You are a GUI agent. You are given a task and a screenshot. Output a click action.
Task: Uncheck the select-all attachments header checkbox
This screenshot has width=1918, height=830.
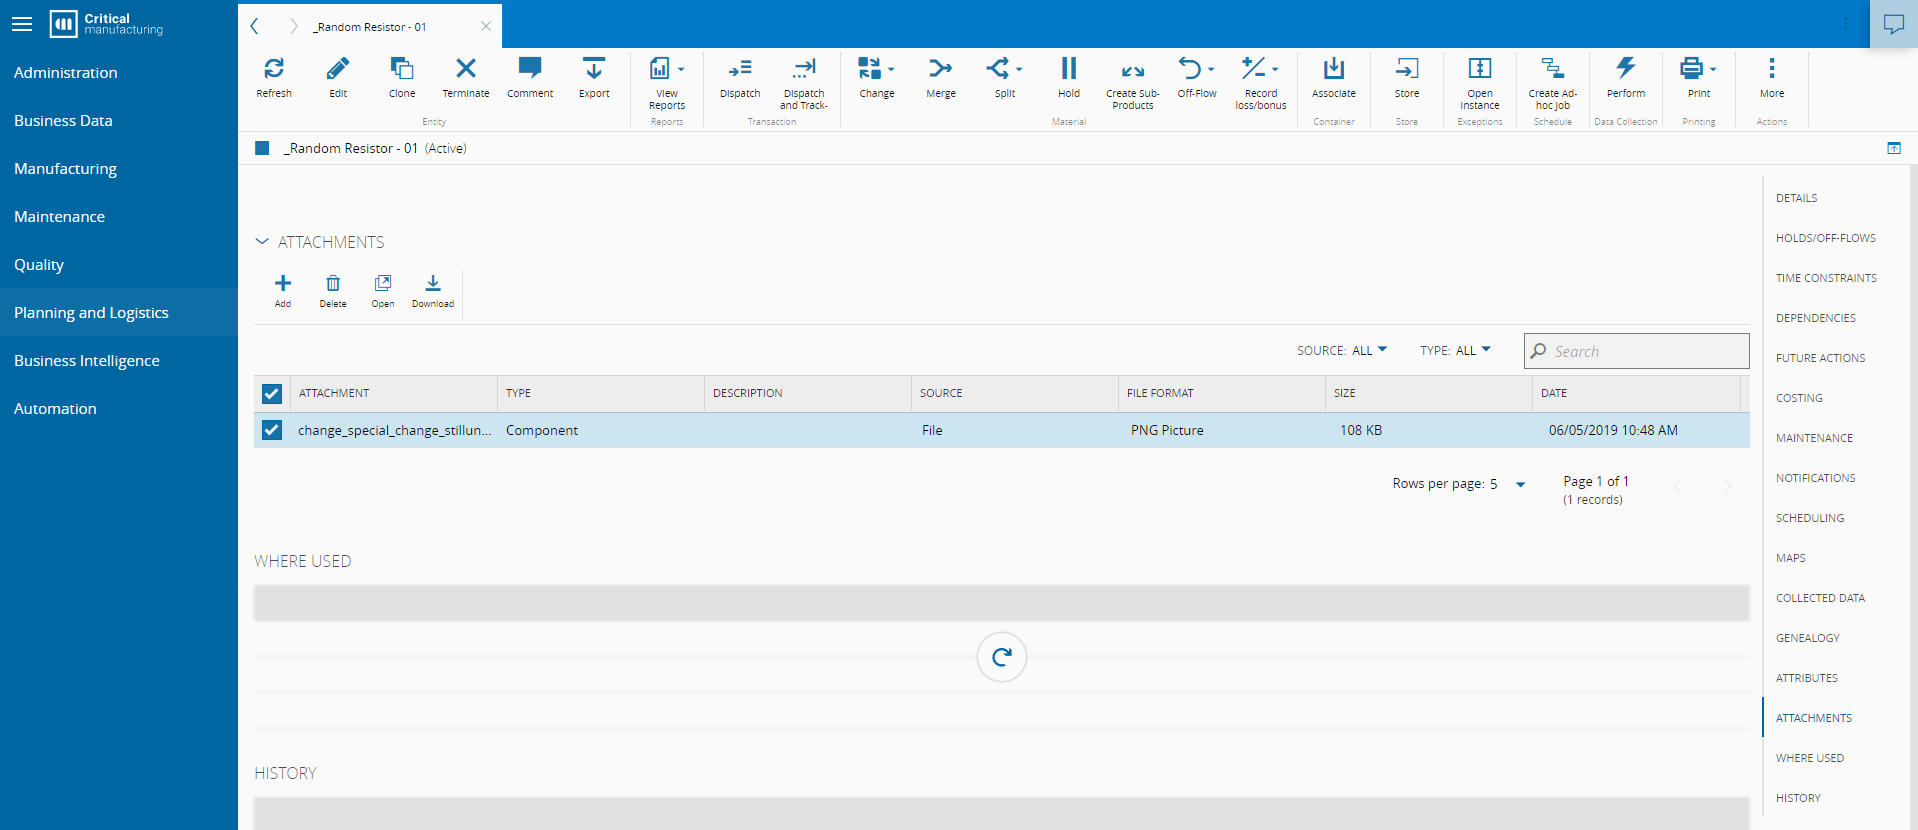pos(272,394)
